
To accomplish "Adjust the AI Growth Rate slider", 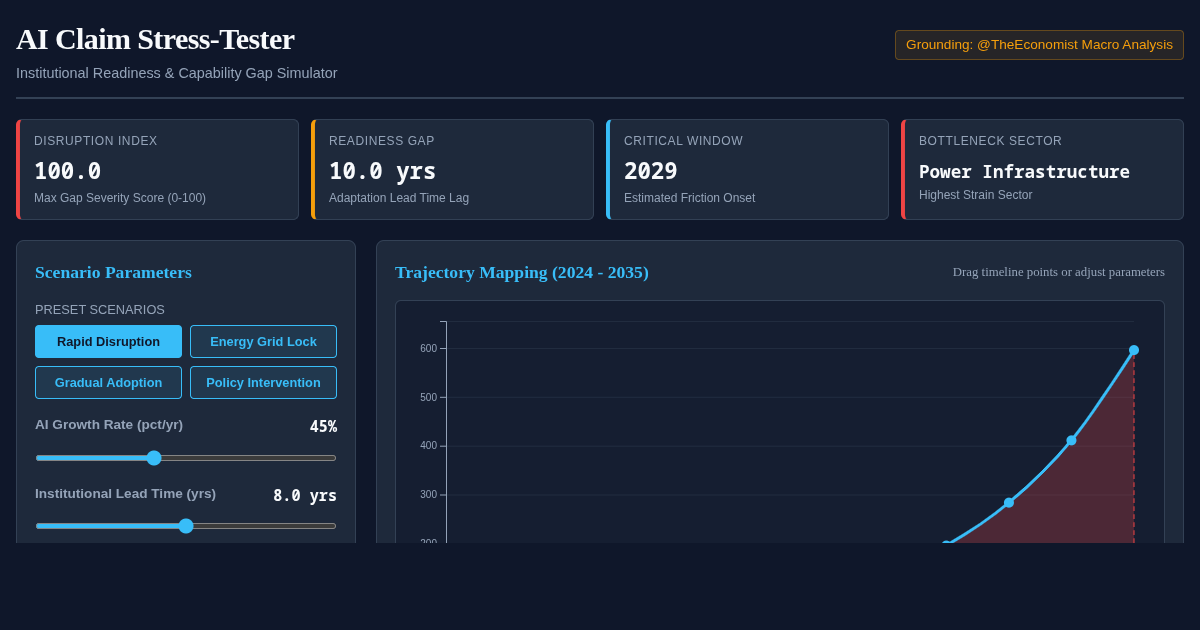I will pos(186,458).
